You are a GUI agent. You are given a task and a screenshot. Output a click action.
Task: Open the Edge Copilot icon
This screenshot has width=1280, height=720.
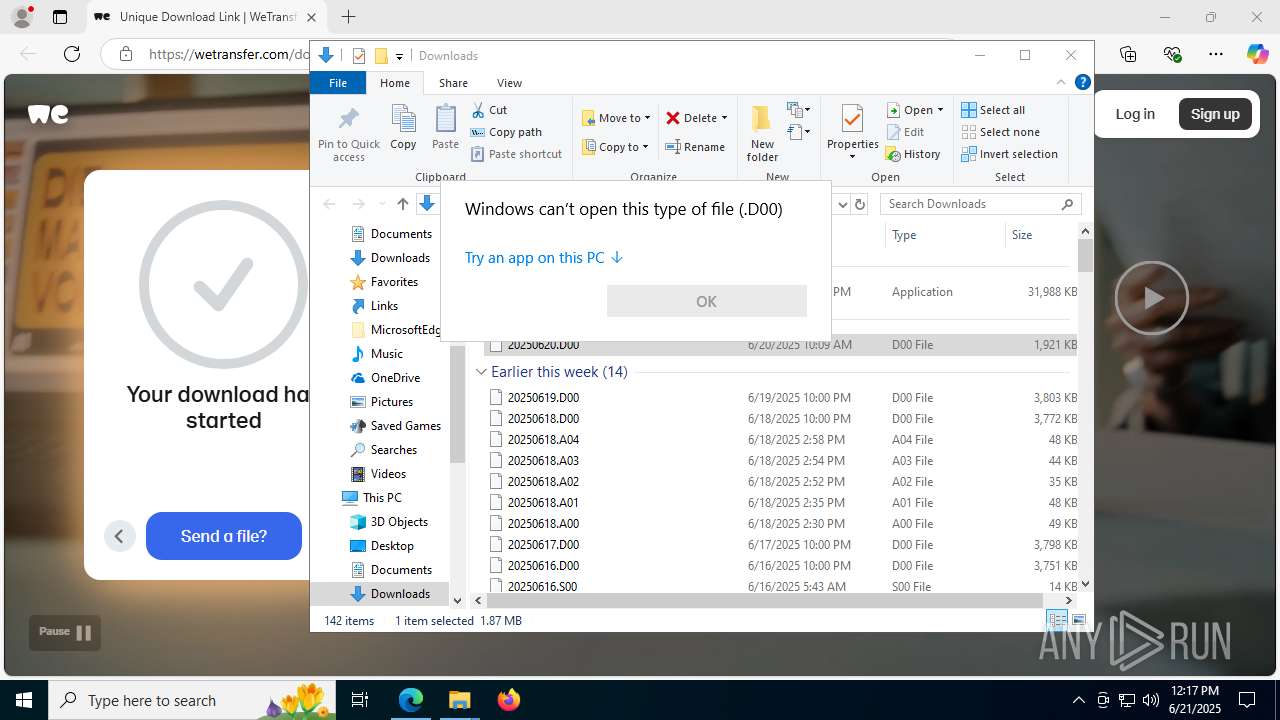click(x=1258, y=54)
